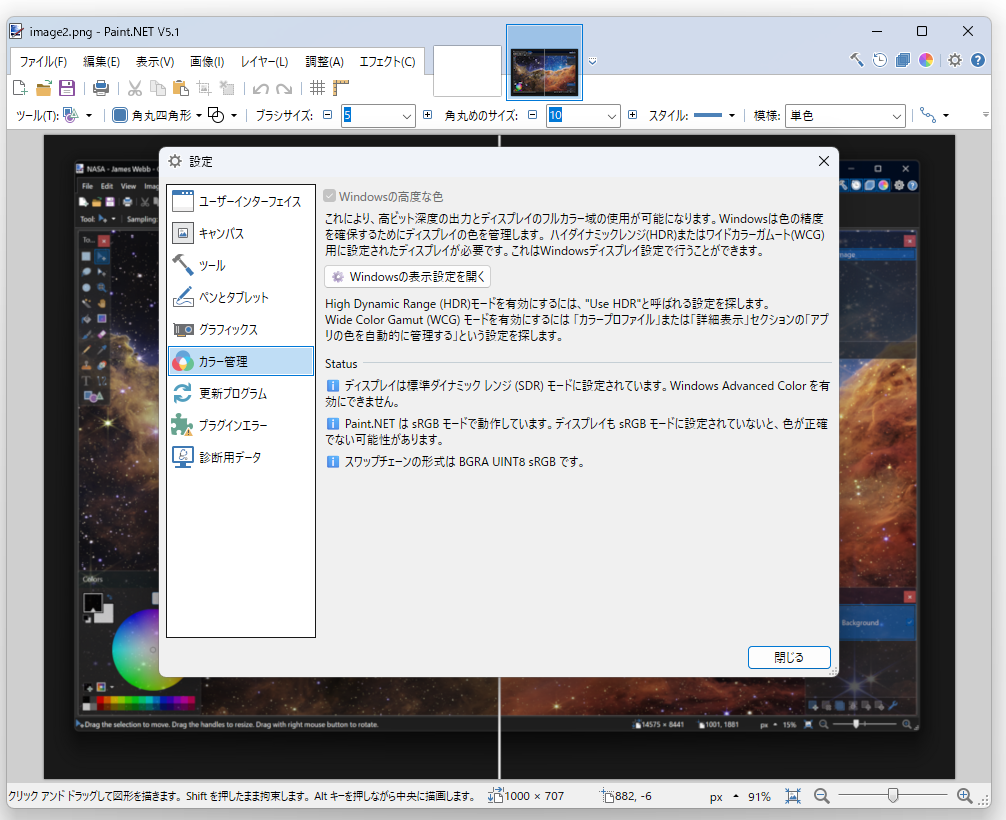This screenshot has height=820, width=1006.
Task: Open the antialiasing mode dropdown
Action: click(x=934, y=115)
